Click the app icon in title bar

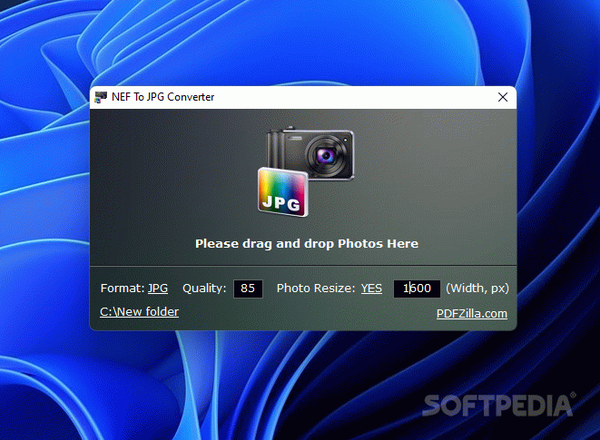coord(101,97)
